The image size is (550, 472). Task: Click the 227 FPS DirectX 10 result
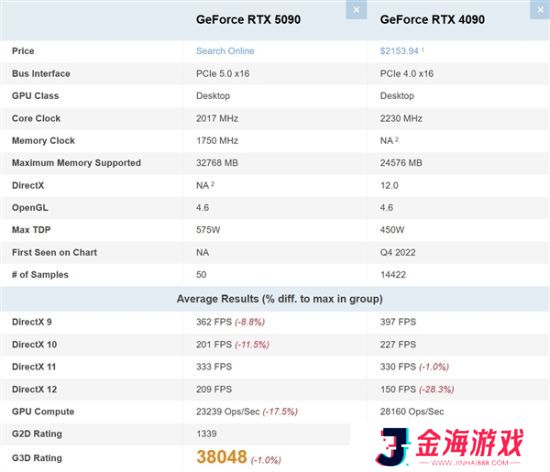[398, 344]
